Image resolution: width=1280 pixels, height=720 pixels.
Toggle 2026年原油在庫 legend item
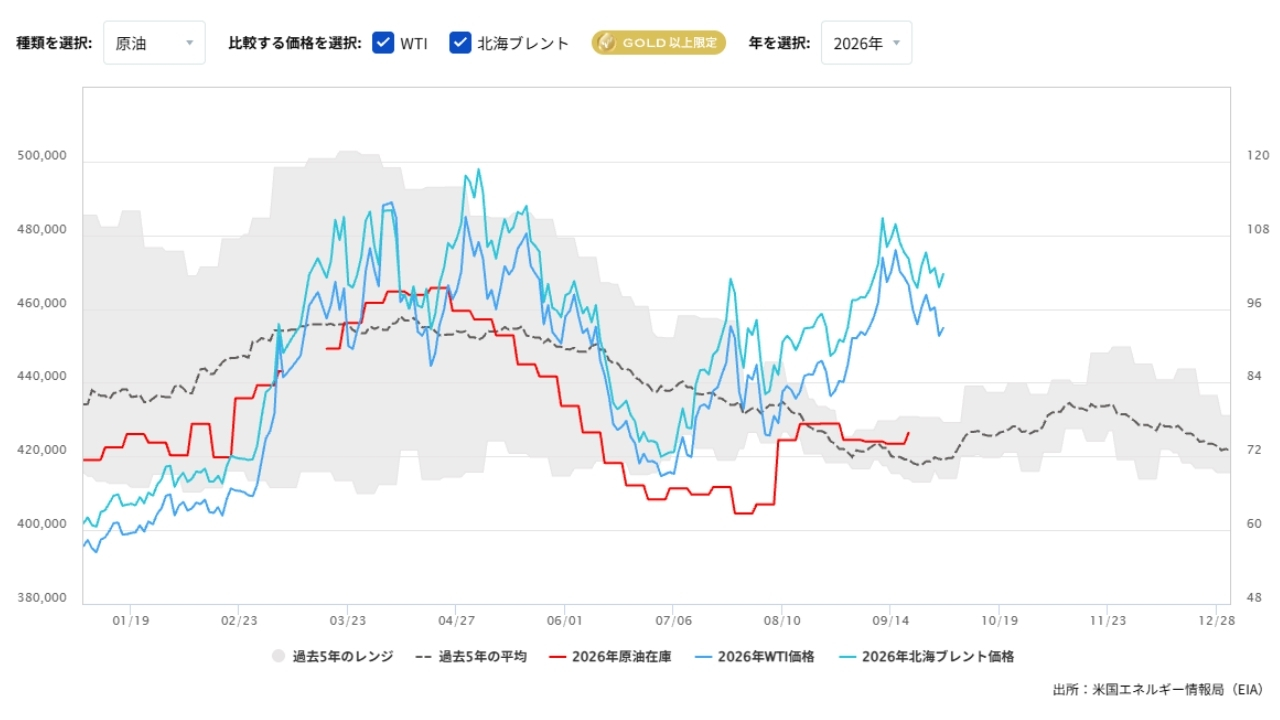[608, 657]
